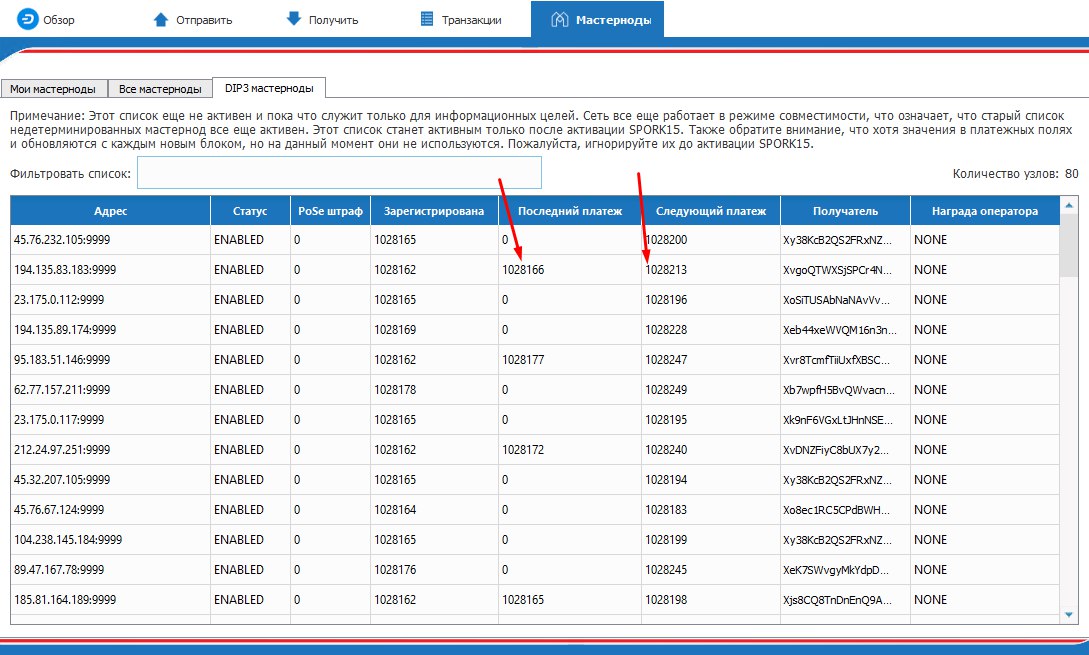Screen dimensions: 1089x655
Task: Open the Overview (Обзор) Dash icon
Action: tap(28, 19)
